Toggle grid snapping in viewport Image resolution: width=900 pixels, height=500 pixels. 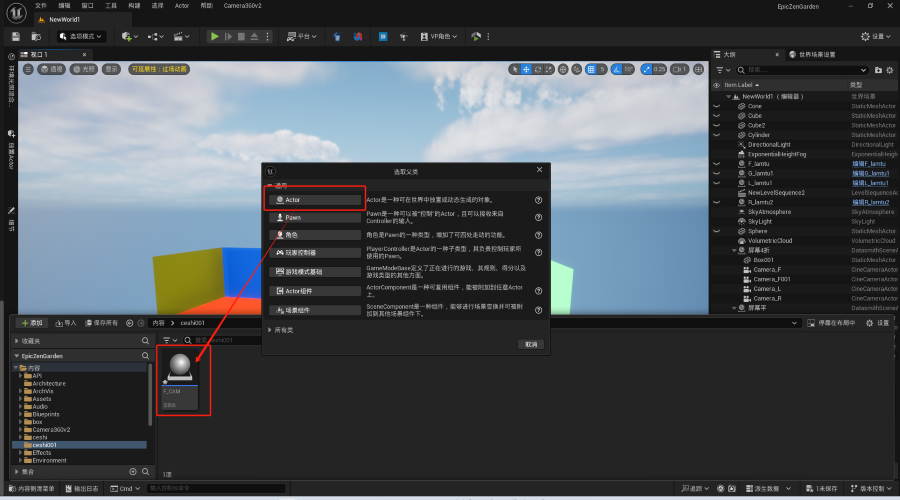click(591, 69)
